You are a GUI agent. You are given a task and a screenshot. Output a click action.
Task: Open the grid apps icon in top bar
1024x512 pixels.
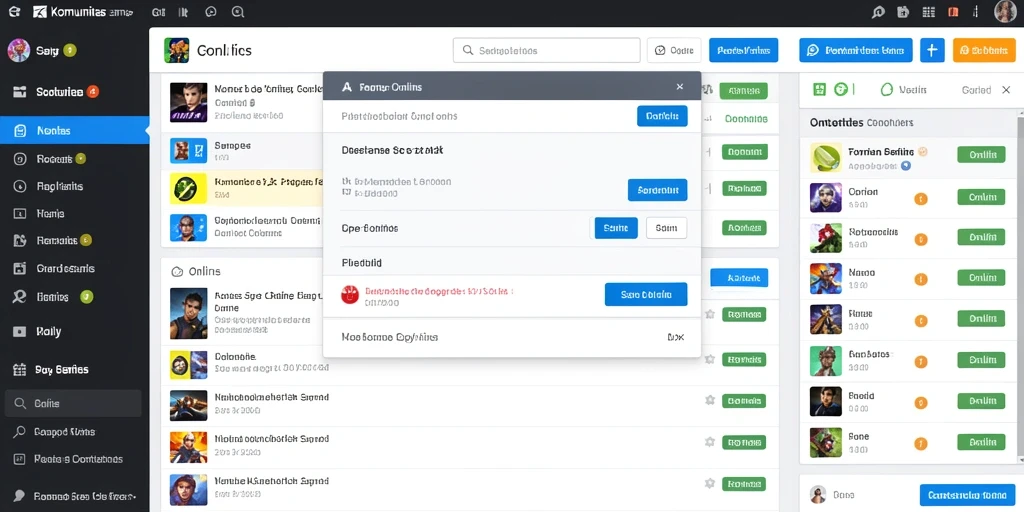click(x=929, y=12)
